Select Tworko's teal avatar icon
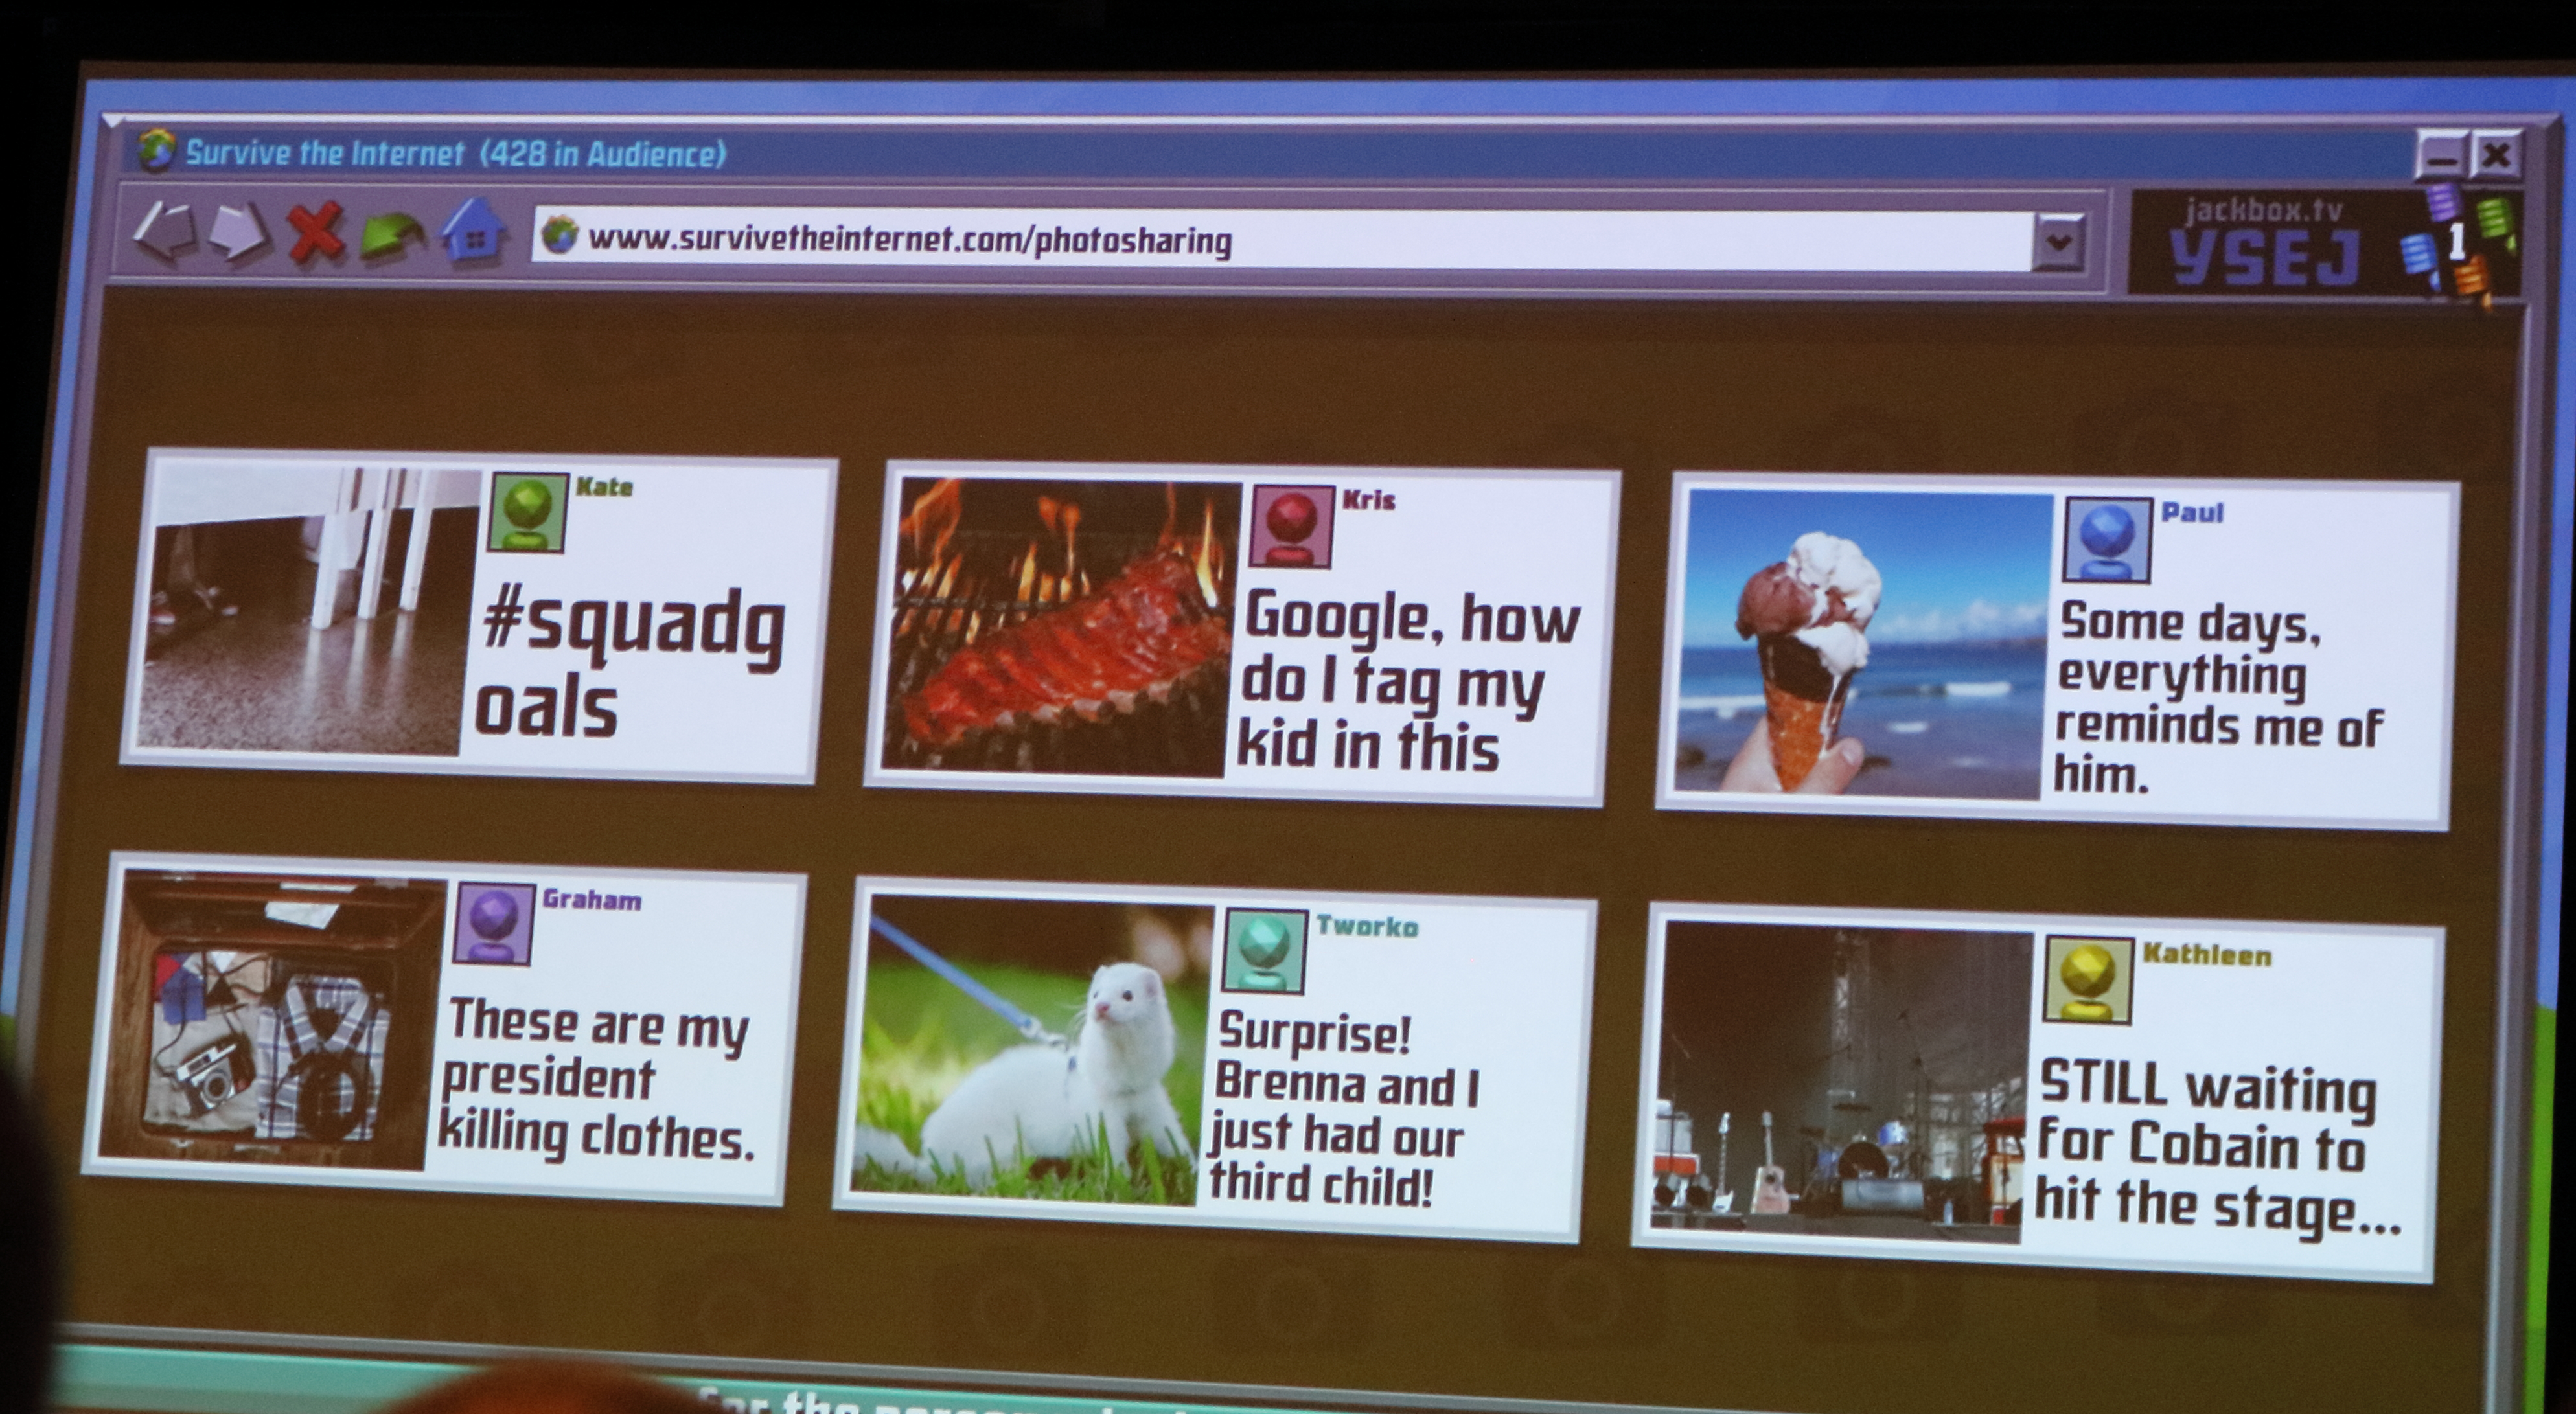Image resolution: width=2576 pixels, height=1414 pixels. pyautogui.click(x=1263, y=950)
